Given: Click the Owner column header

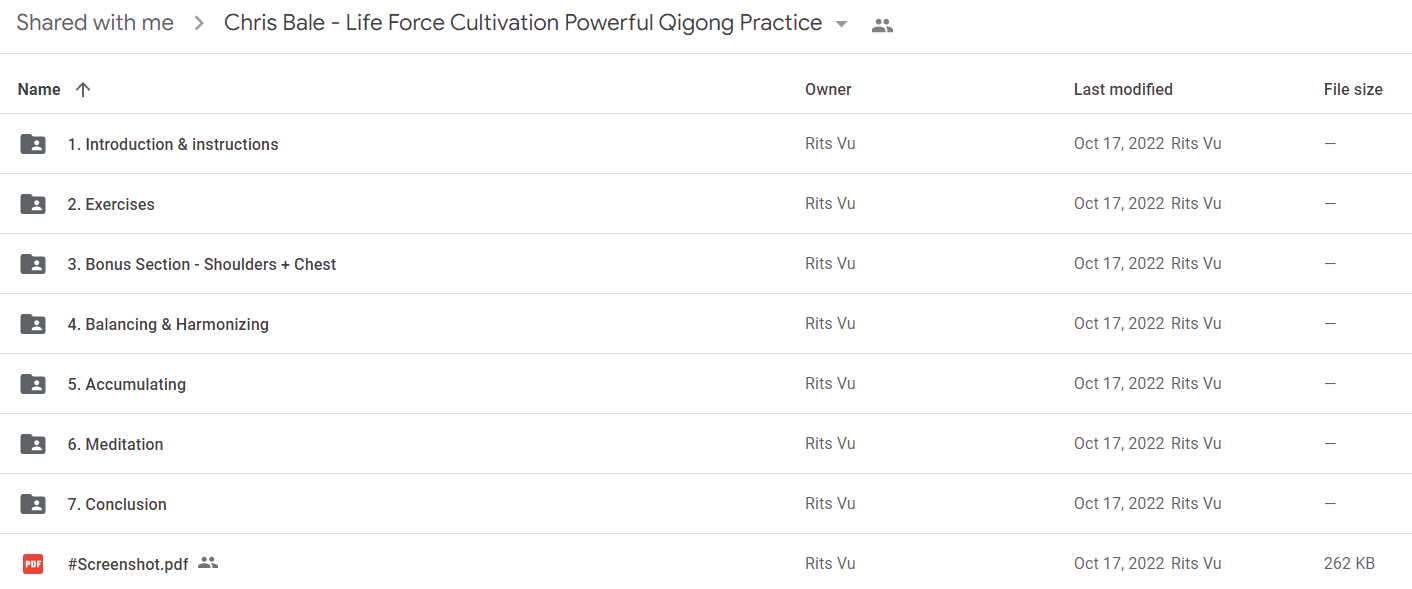Looking at the screenshot, I should coord(828,89).
